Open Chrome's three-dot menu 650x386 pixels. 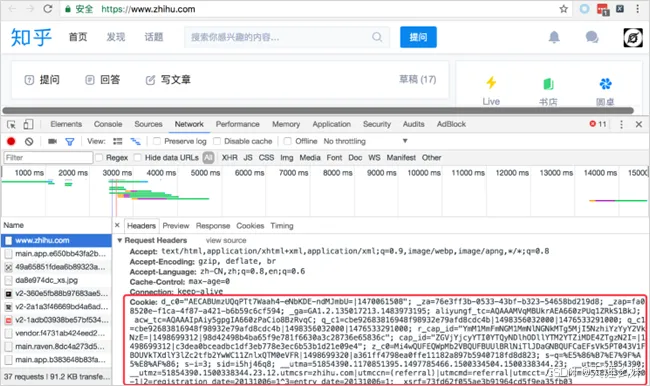(638, 9)
